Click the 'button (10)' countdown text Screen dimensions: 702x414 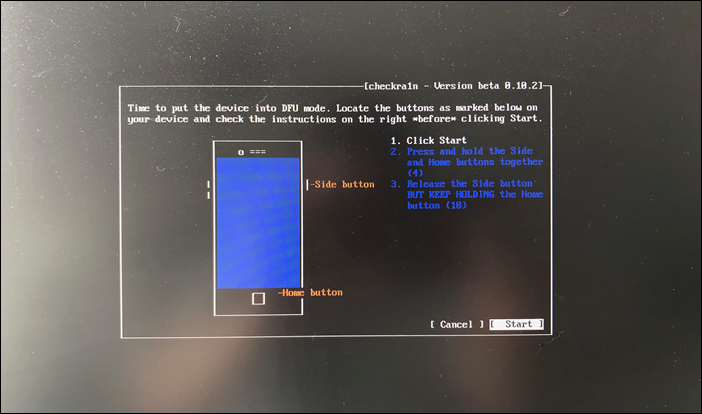[x=437, y=205]
